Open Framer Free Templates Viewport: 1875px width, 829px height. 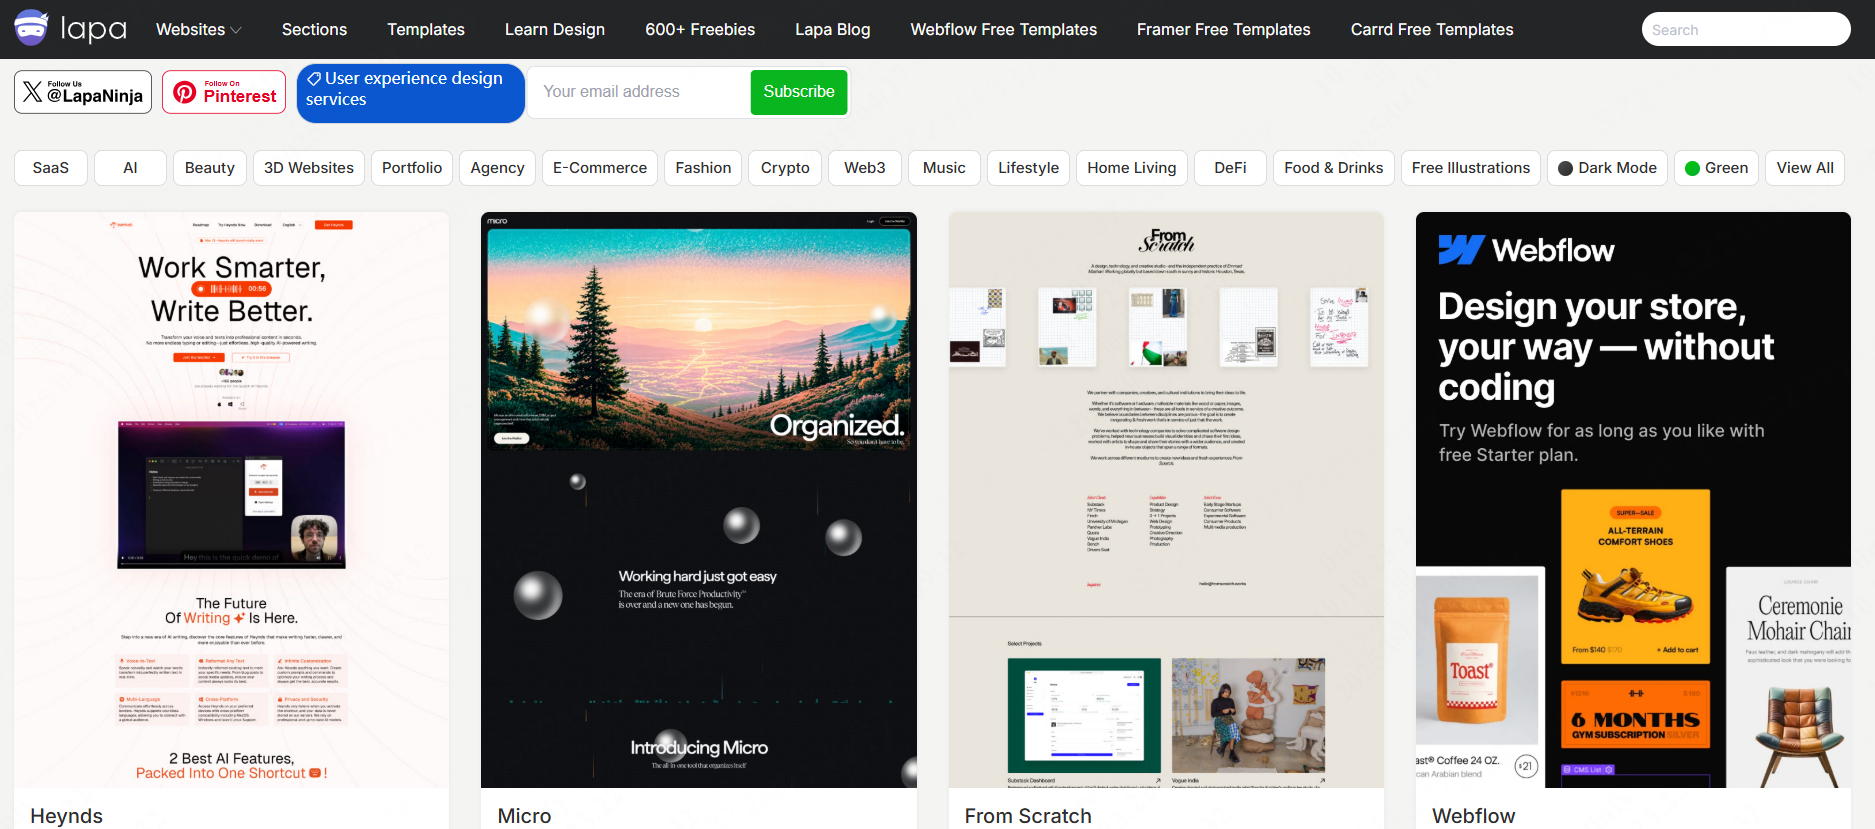(1224, 29)
